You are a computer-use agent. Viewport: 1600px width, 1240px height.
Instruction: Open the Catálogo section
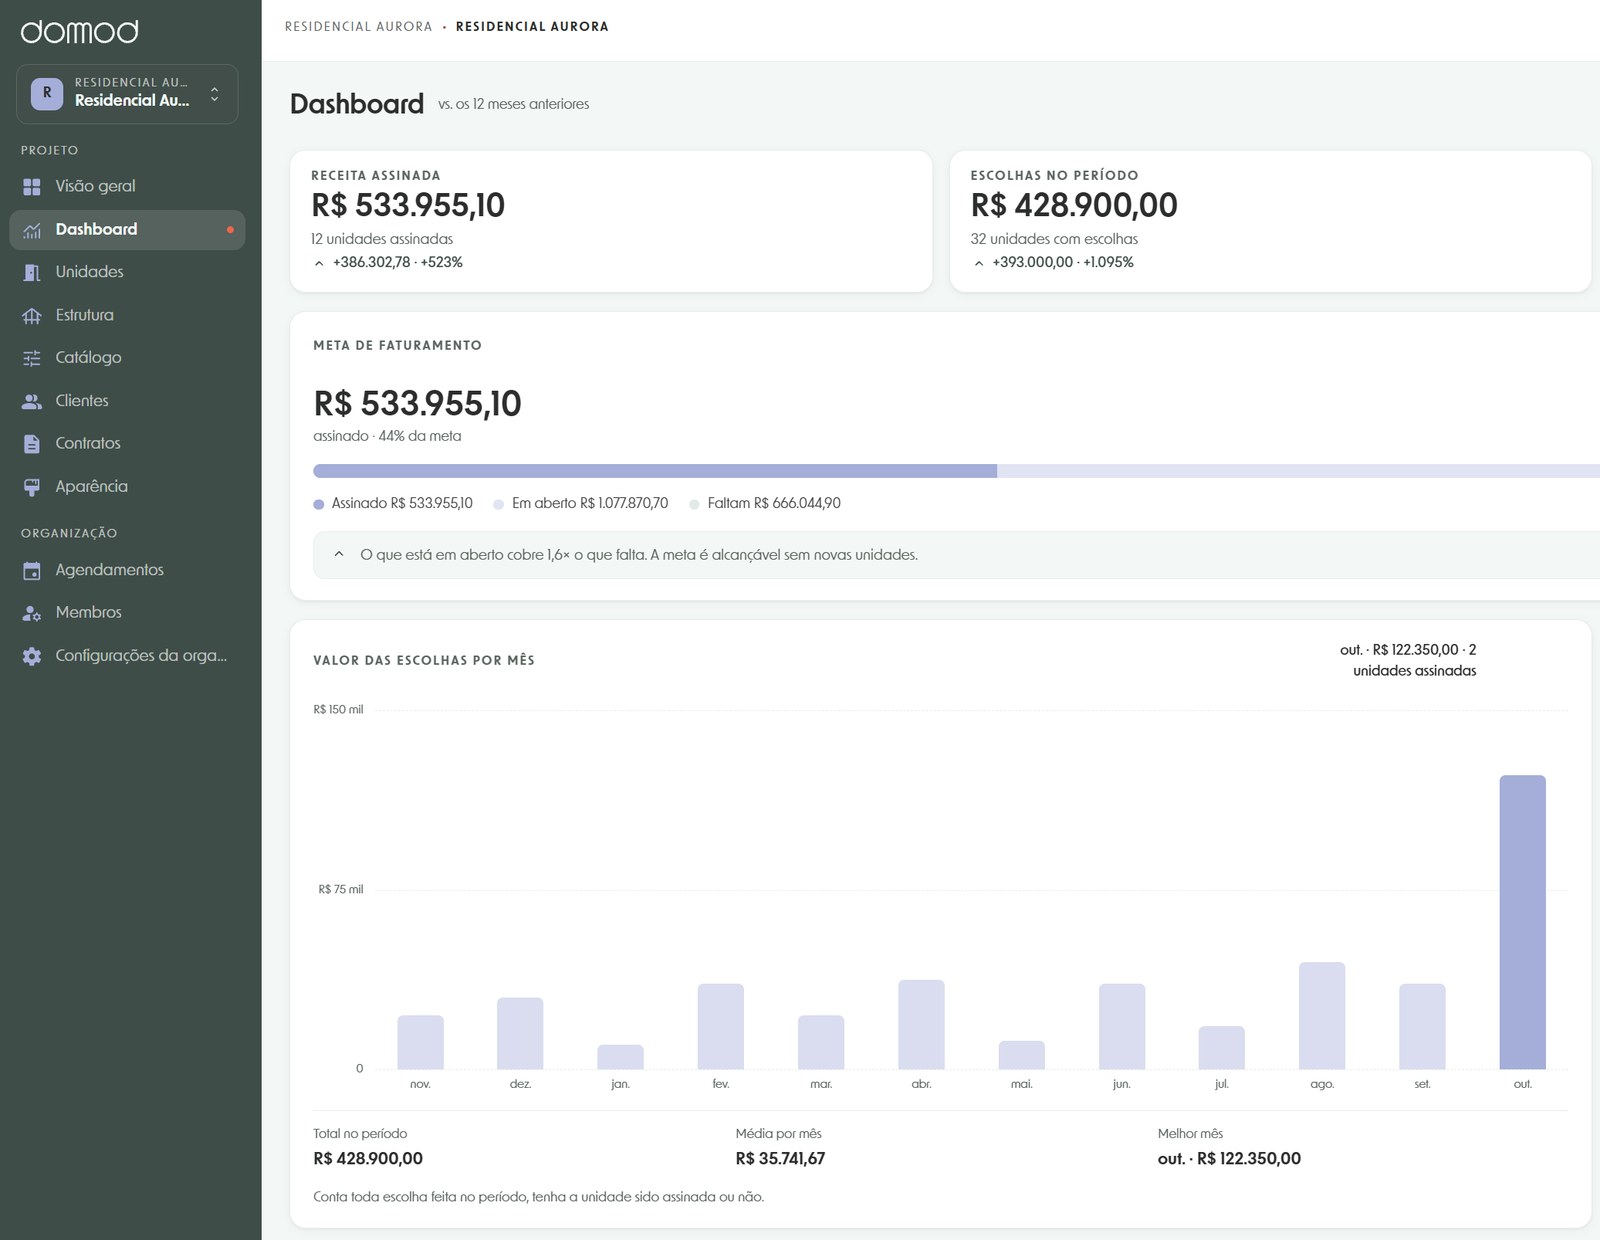(127, 357)
